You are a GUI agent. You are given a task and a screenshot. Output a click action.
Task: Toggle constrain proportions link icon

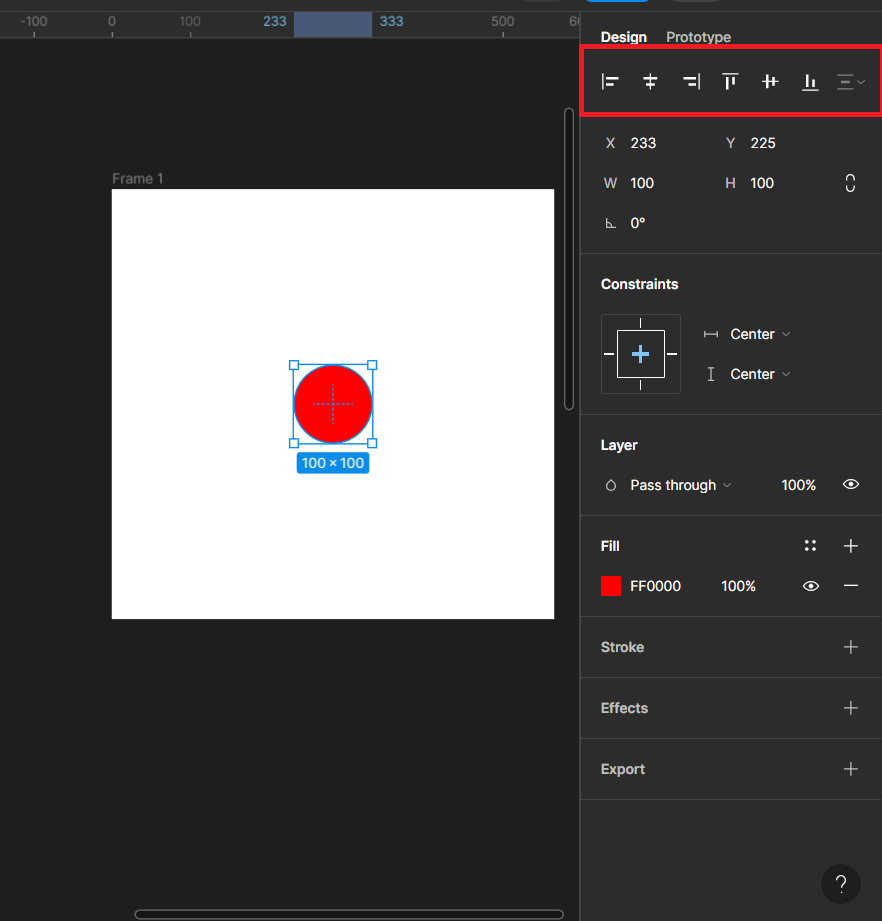[850, 183]
